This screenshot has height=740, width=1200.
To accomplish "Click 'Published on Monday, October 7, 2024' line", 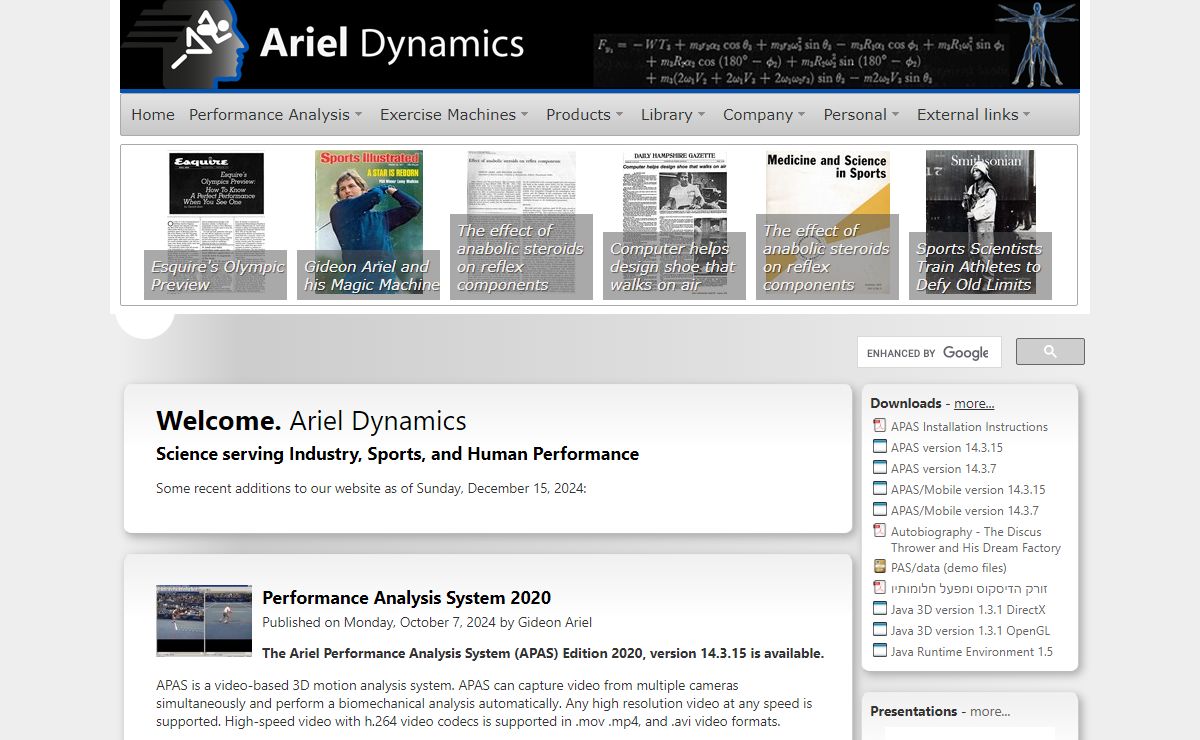I will [x=427, y=622].
